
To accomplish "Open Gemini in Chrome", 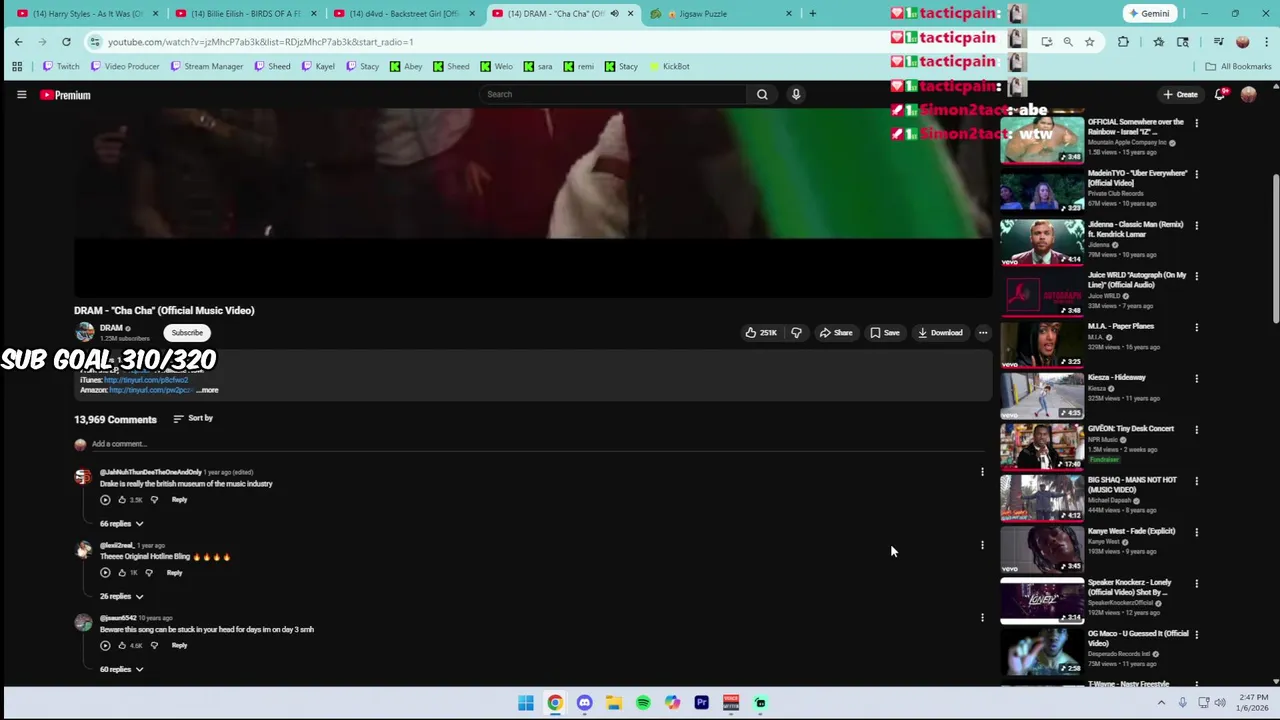I will coord(1149,14).
